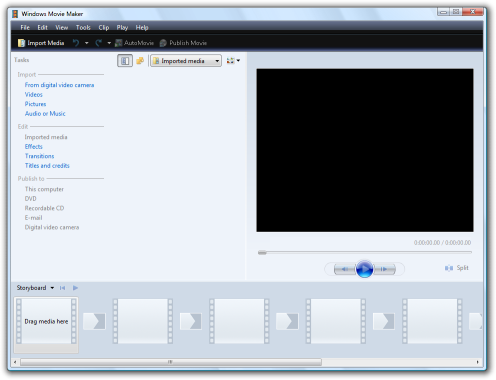Click the first transition cell in storyboard
This screenshot has height=380, width=496.
click(x=94, y=321)
